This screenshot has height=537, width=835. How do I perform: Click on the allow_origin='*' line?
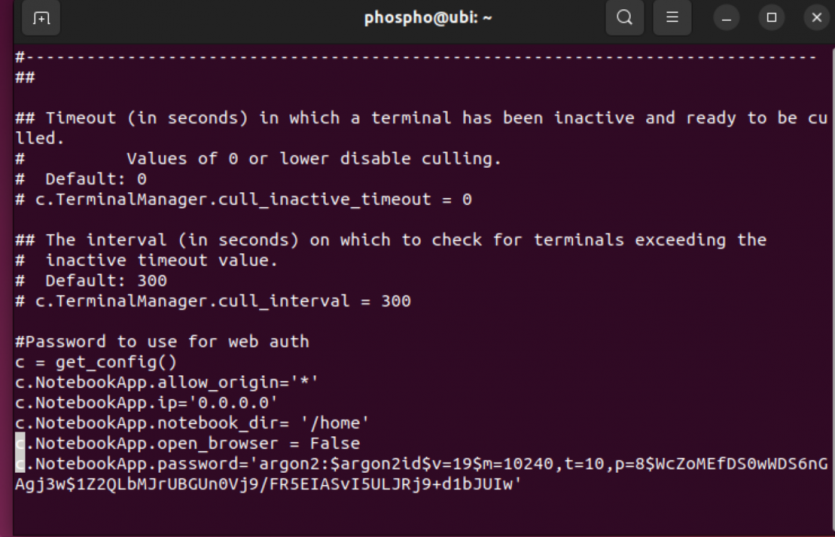point(167,382)
